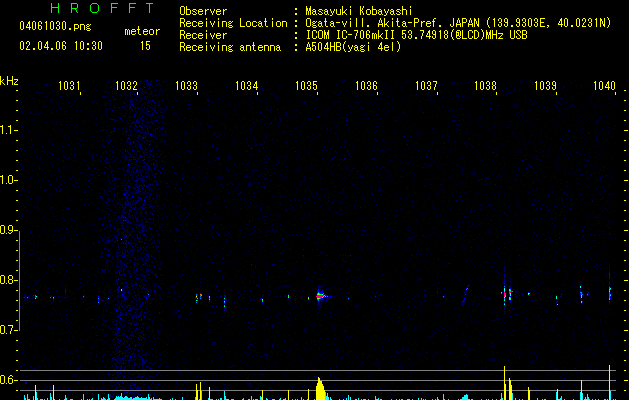Screen dimensions: 629x400
Task: Click the noise band at 1032
Action: pos(136,241)
